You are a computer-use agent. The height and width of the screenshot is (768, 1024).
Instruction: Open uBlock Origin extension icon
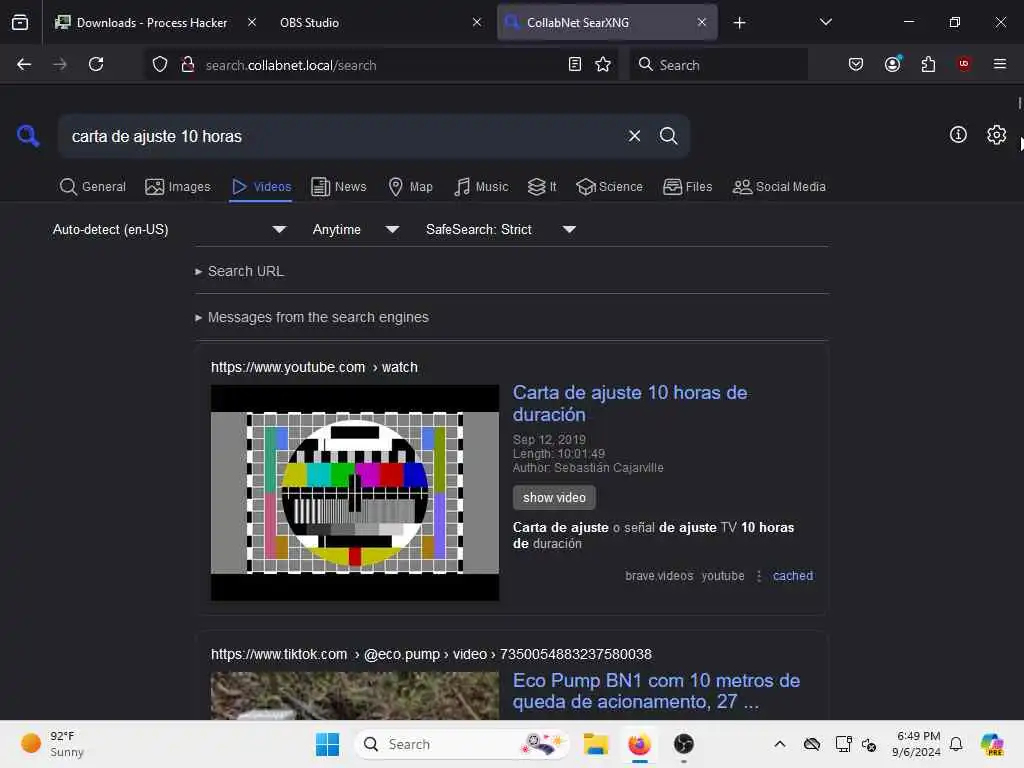[964, 64]
